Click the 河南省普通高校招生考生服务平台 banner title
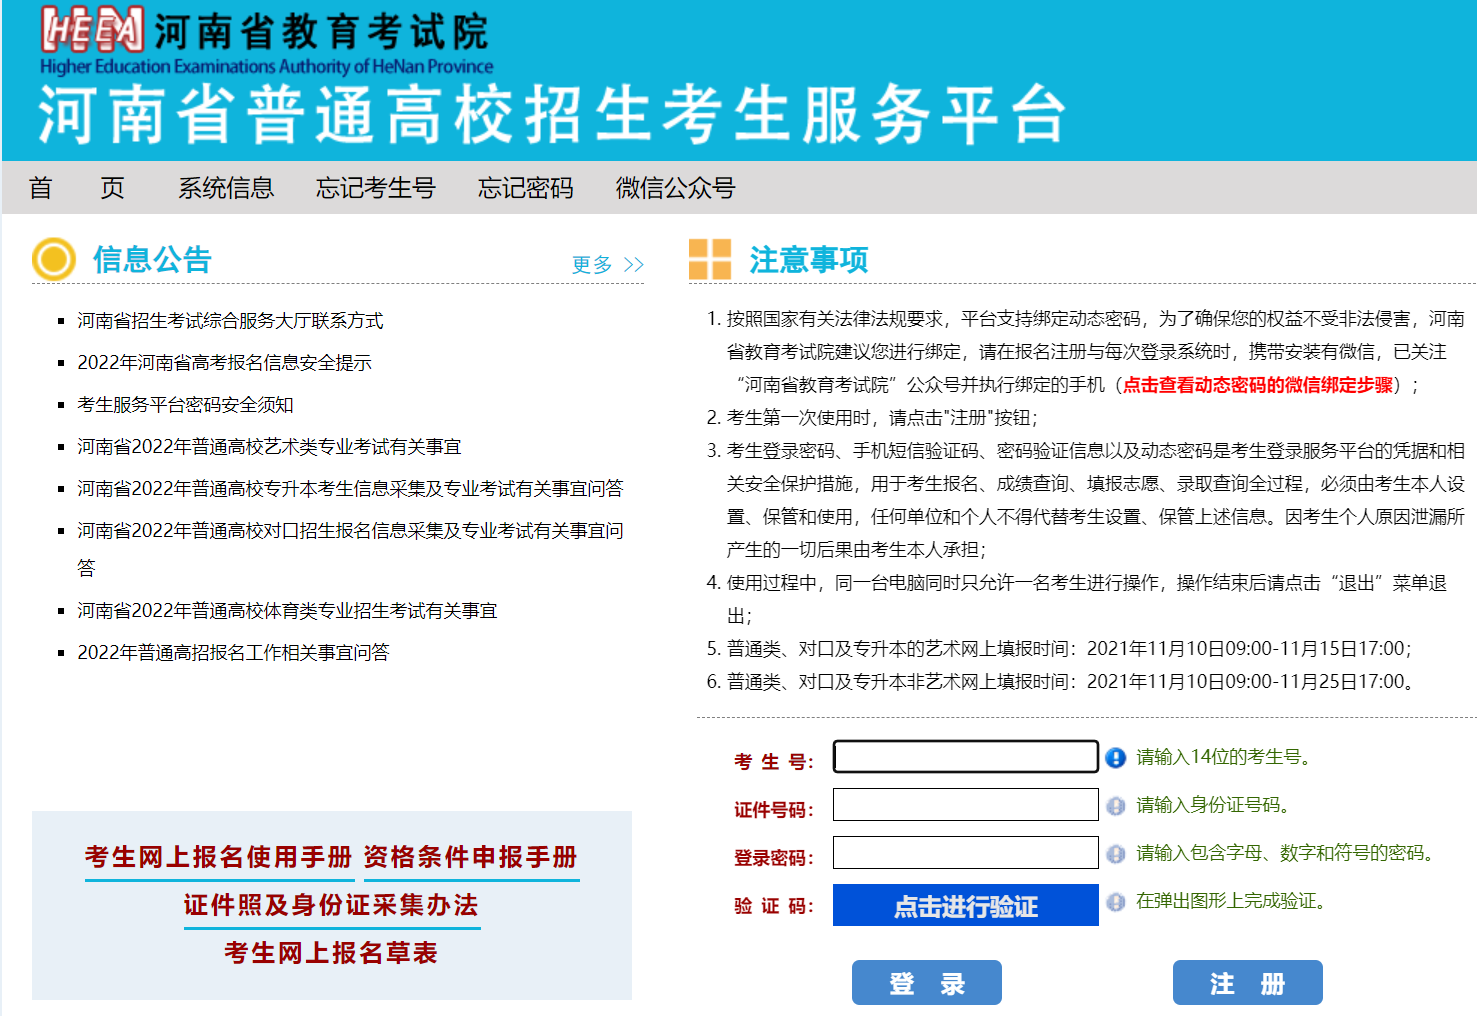The image size is (1477, 1016). click(553, 115)
